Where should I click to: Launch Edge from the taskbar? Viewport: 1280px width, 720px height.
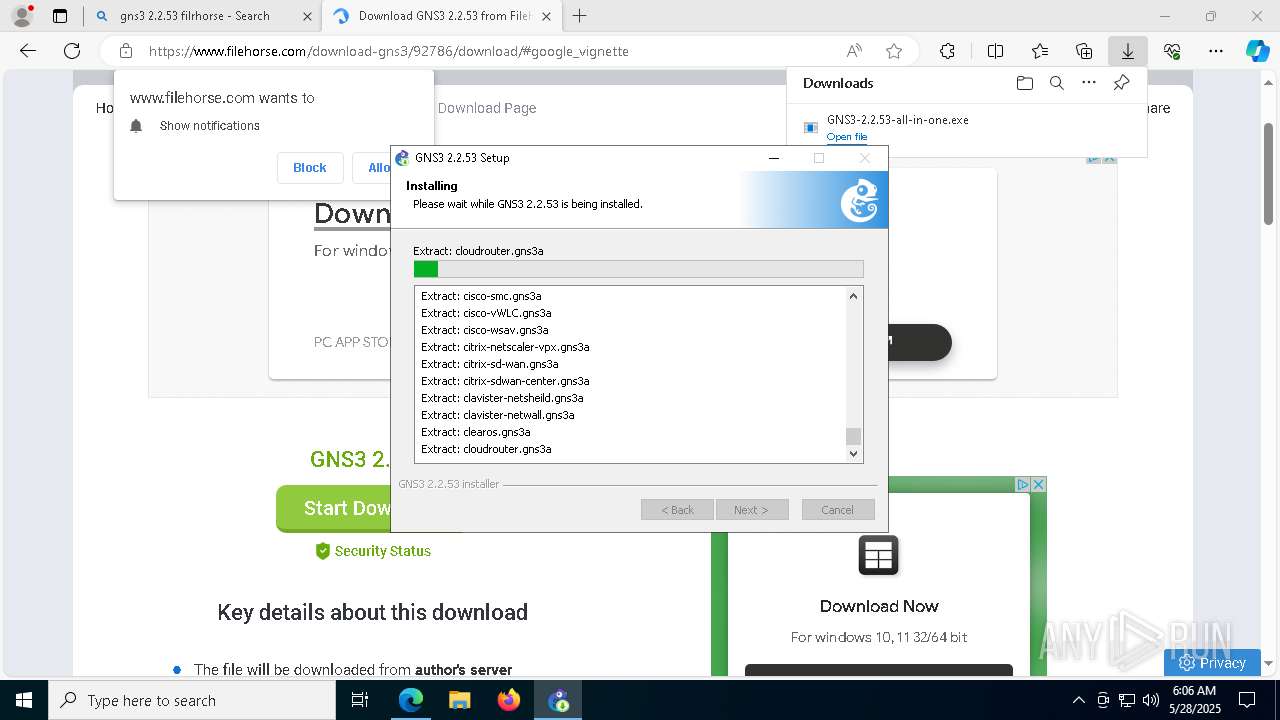(411, 700)
